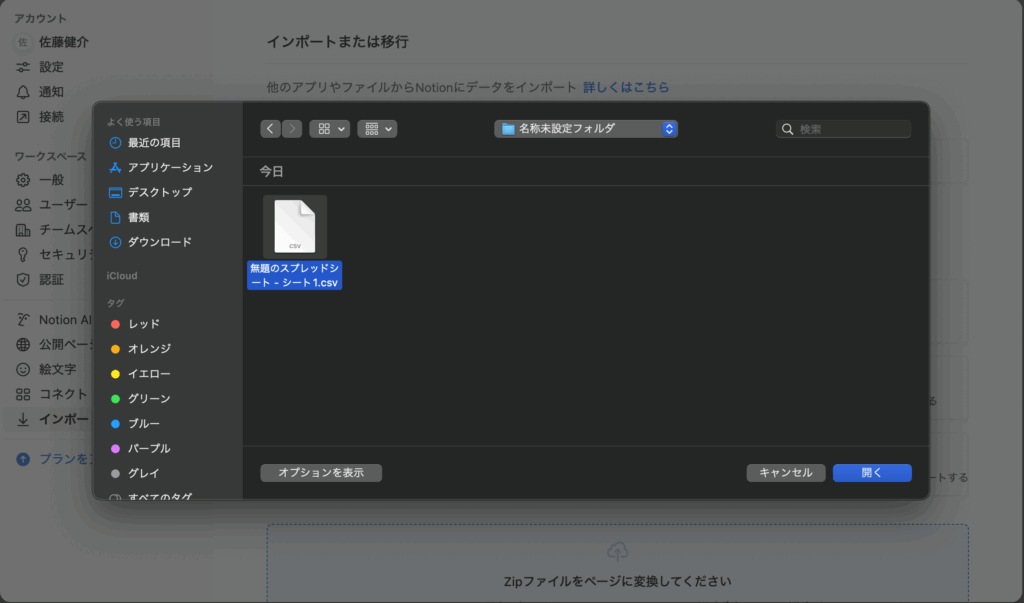The image size is (1024, 603).
Task: Select 最近の項目 in the sidebar
Action: (x=154, y=143)
